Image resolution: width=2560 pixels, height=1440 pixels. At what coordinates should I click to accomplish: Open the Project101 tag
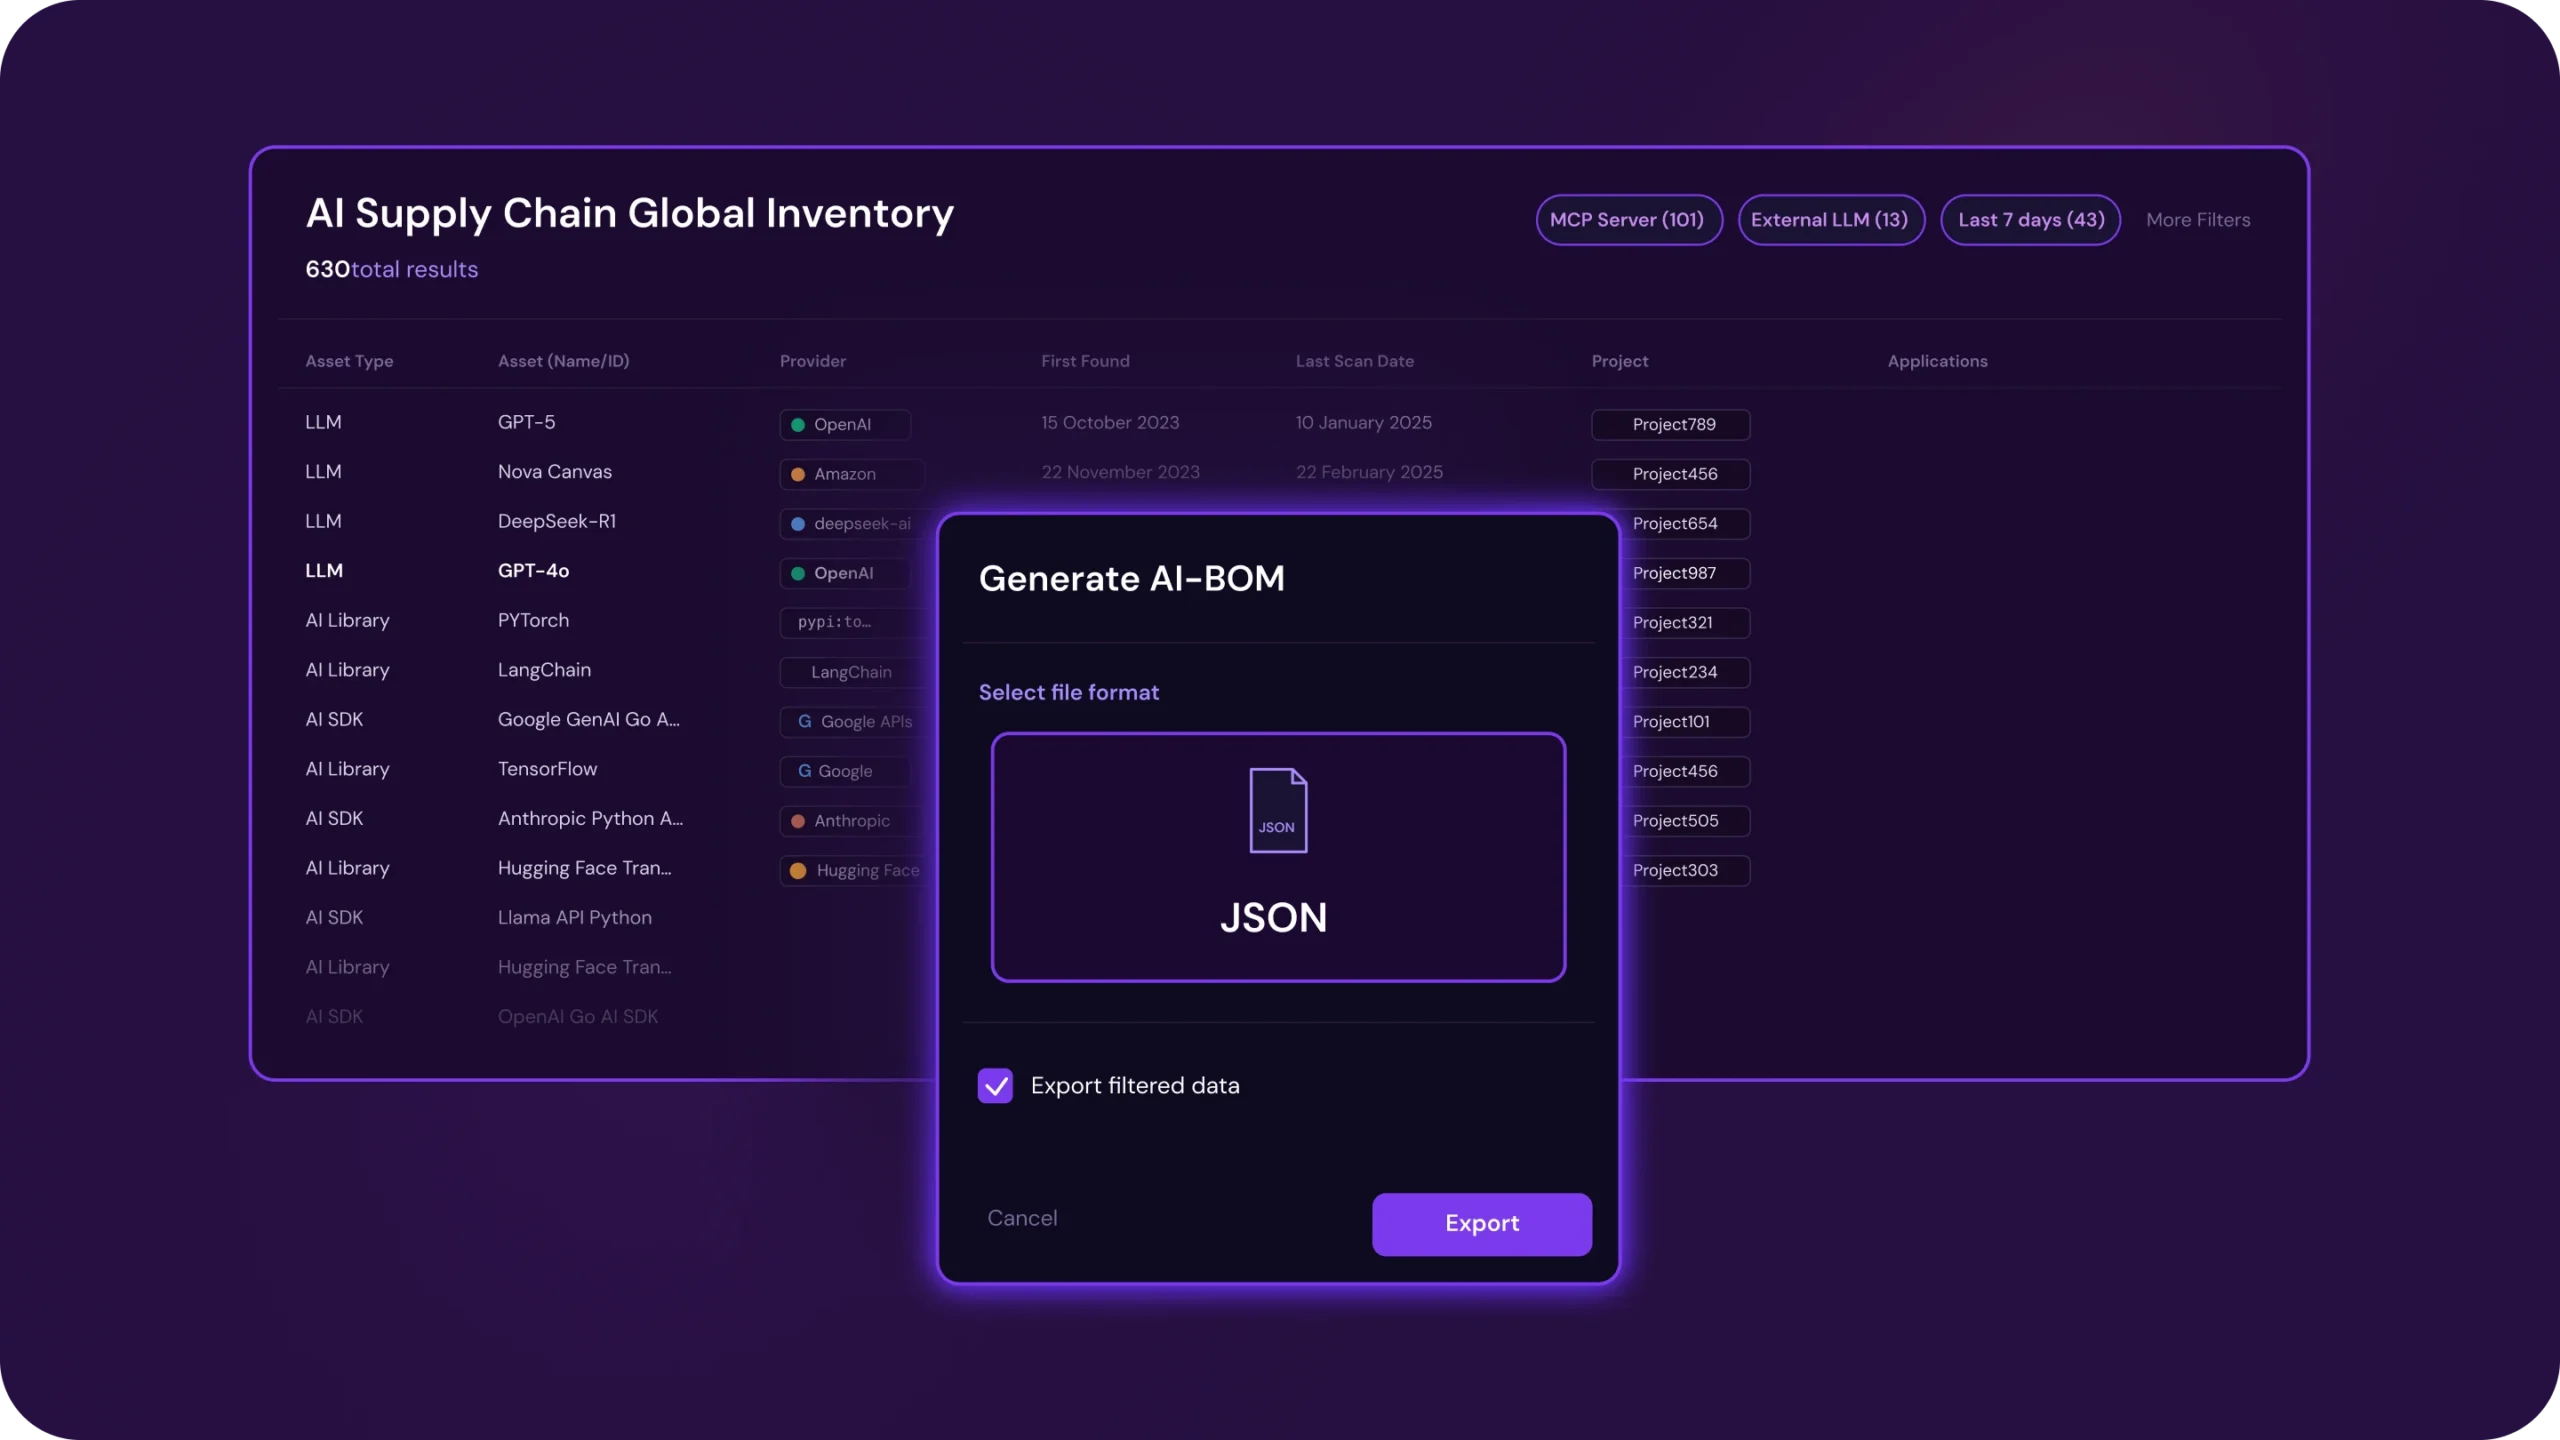coord(1685,721)
